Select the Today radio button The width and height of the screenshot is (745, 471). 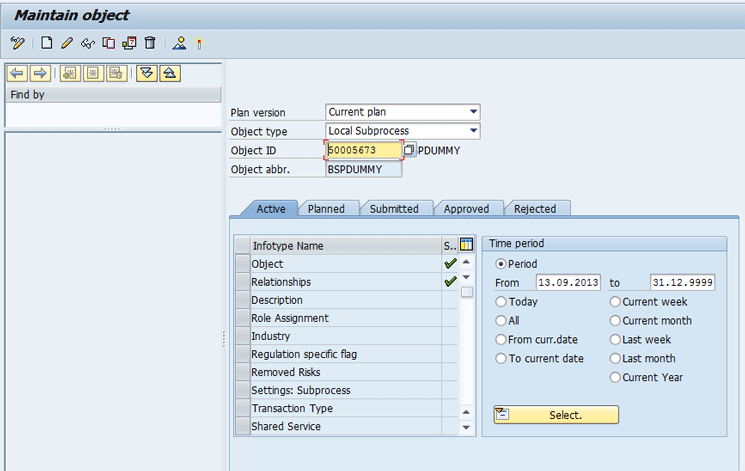(x=501, y=302)
